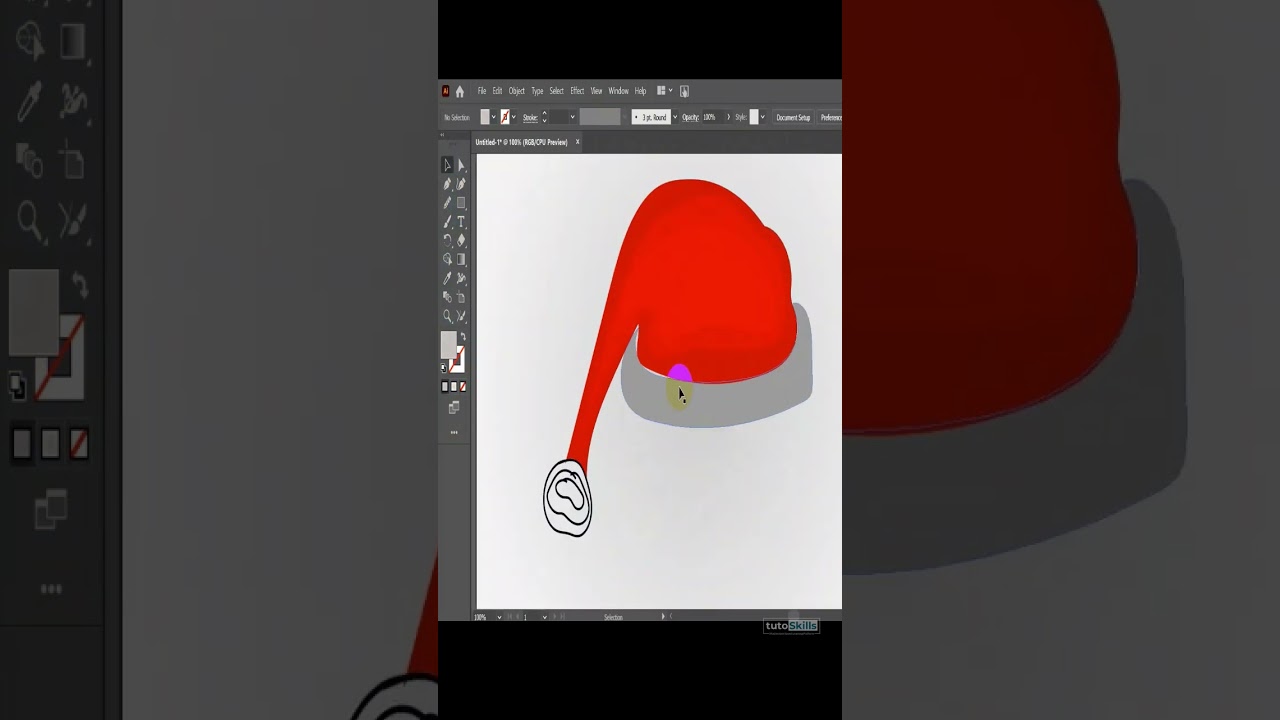Open the Edit menu
The height and width of the screenshot is (720, 1280).
click(497, 91)
